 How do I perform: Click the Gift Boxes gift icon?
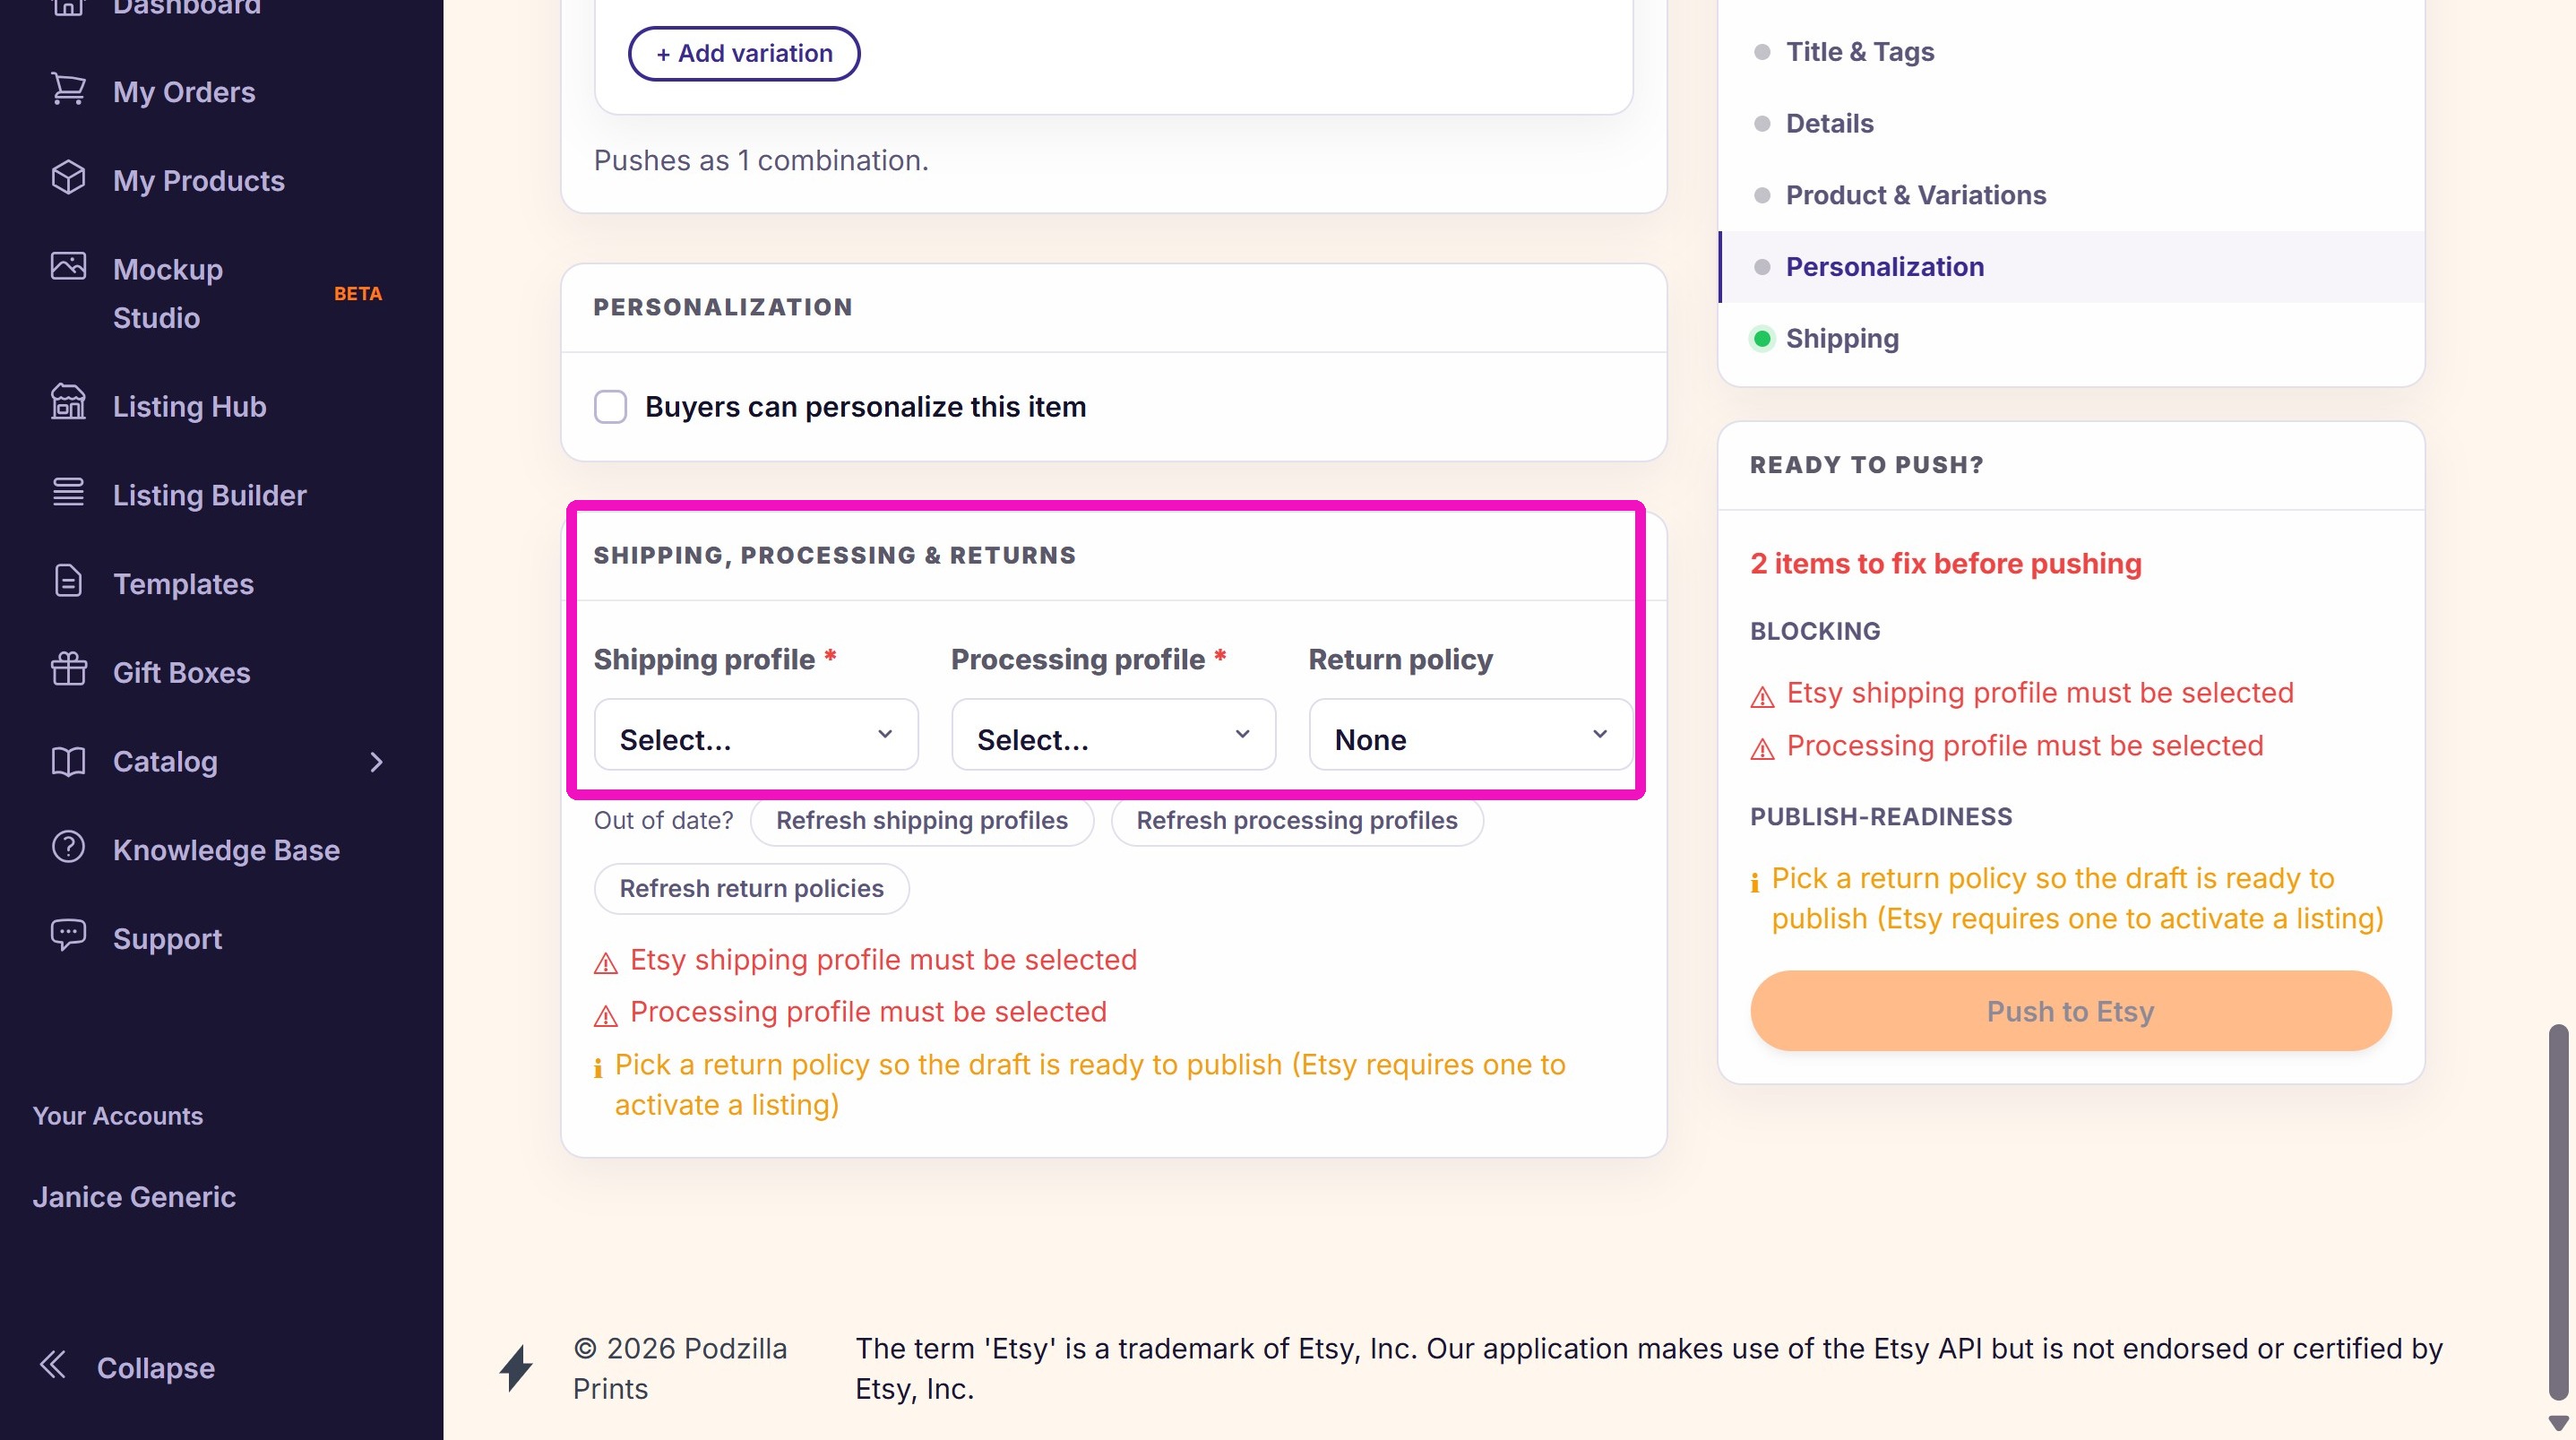coord(68,669)
